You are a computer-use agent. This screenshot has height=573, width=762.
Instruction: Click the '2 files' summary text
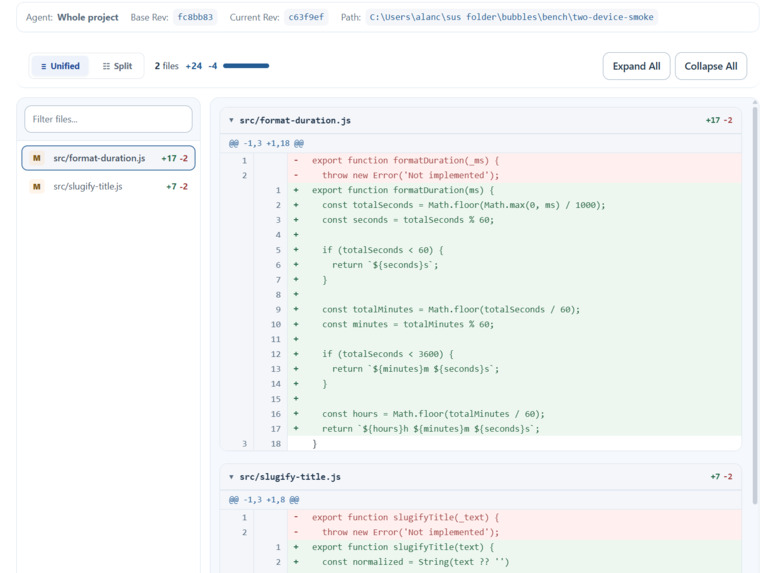click(x=167, y=66)
